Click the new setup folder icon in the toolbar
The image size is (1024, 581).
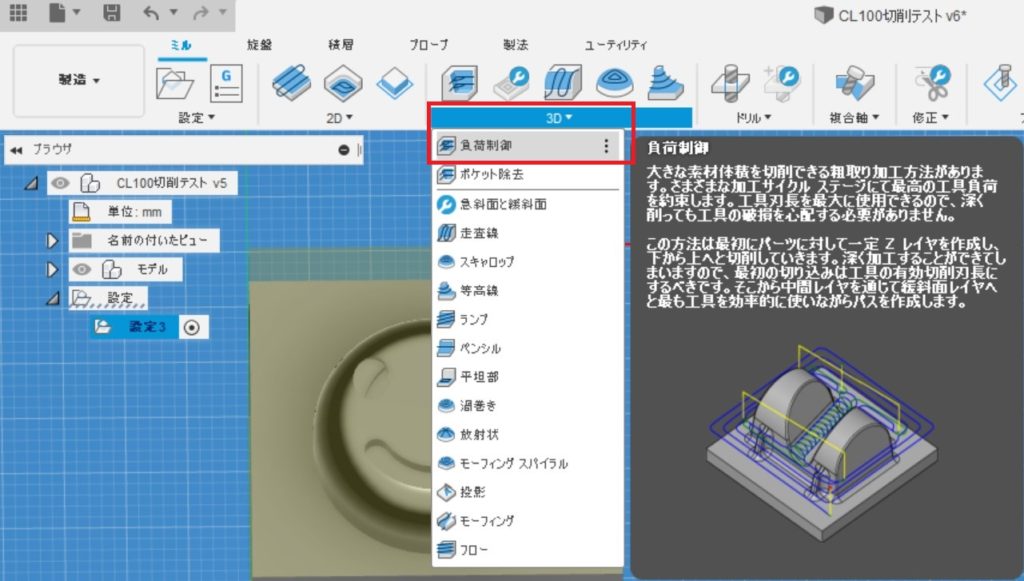pyautogui.click(x=175, y=83)
